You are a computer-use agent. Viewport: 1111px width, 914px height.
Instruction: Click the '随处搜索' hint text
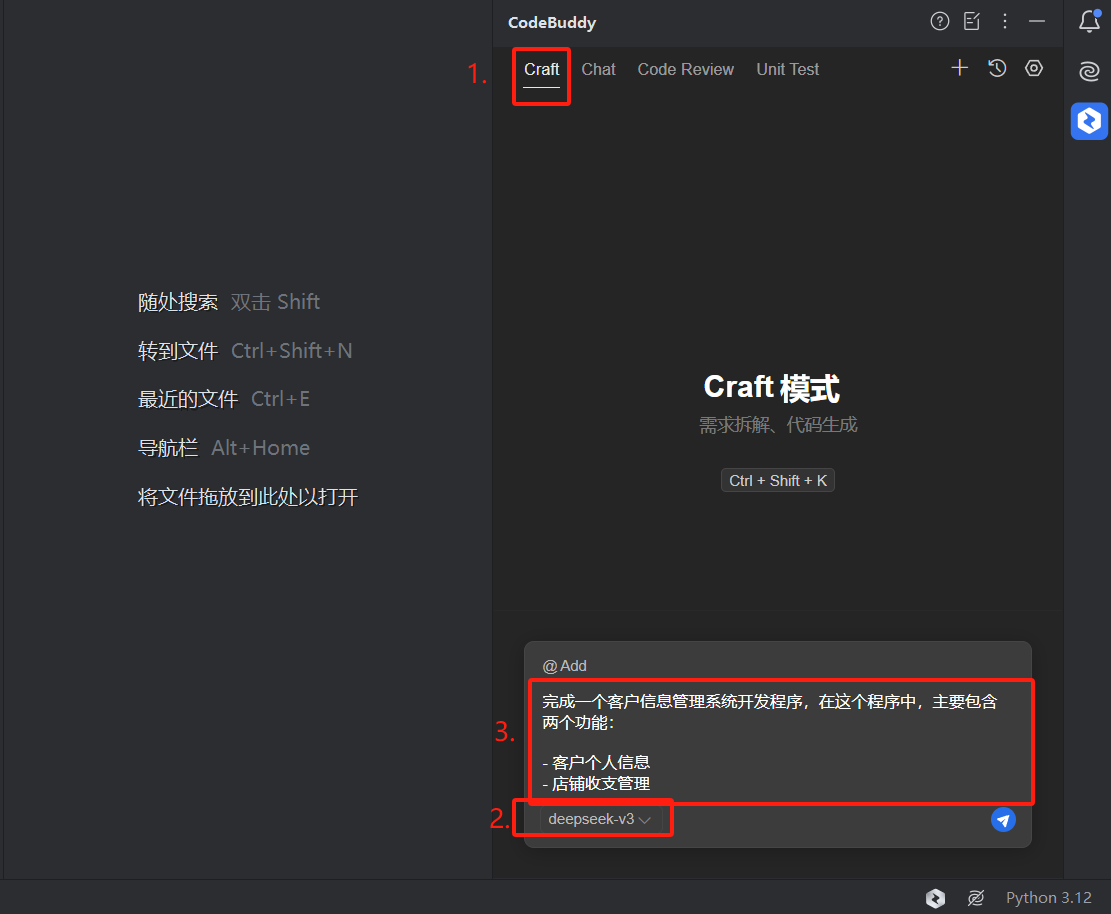point(178,302)
